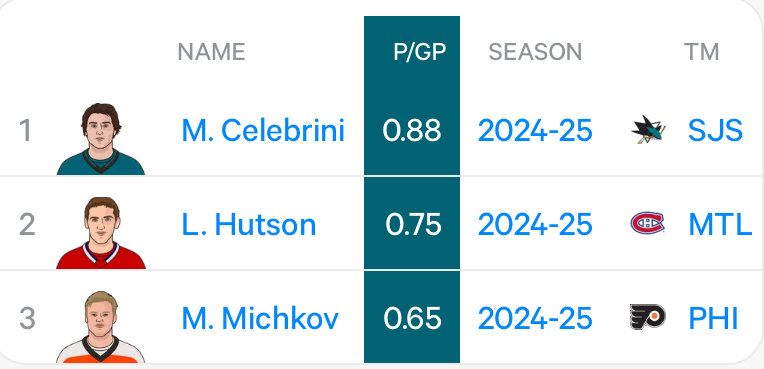The image size is (764, 369).
Task: Open the L. Hutson player link
Action: [248, 224]
